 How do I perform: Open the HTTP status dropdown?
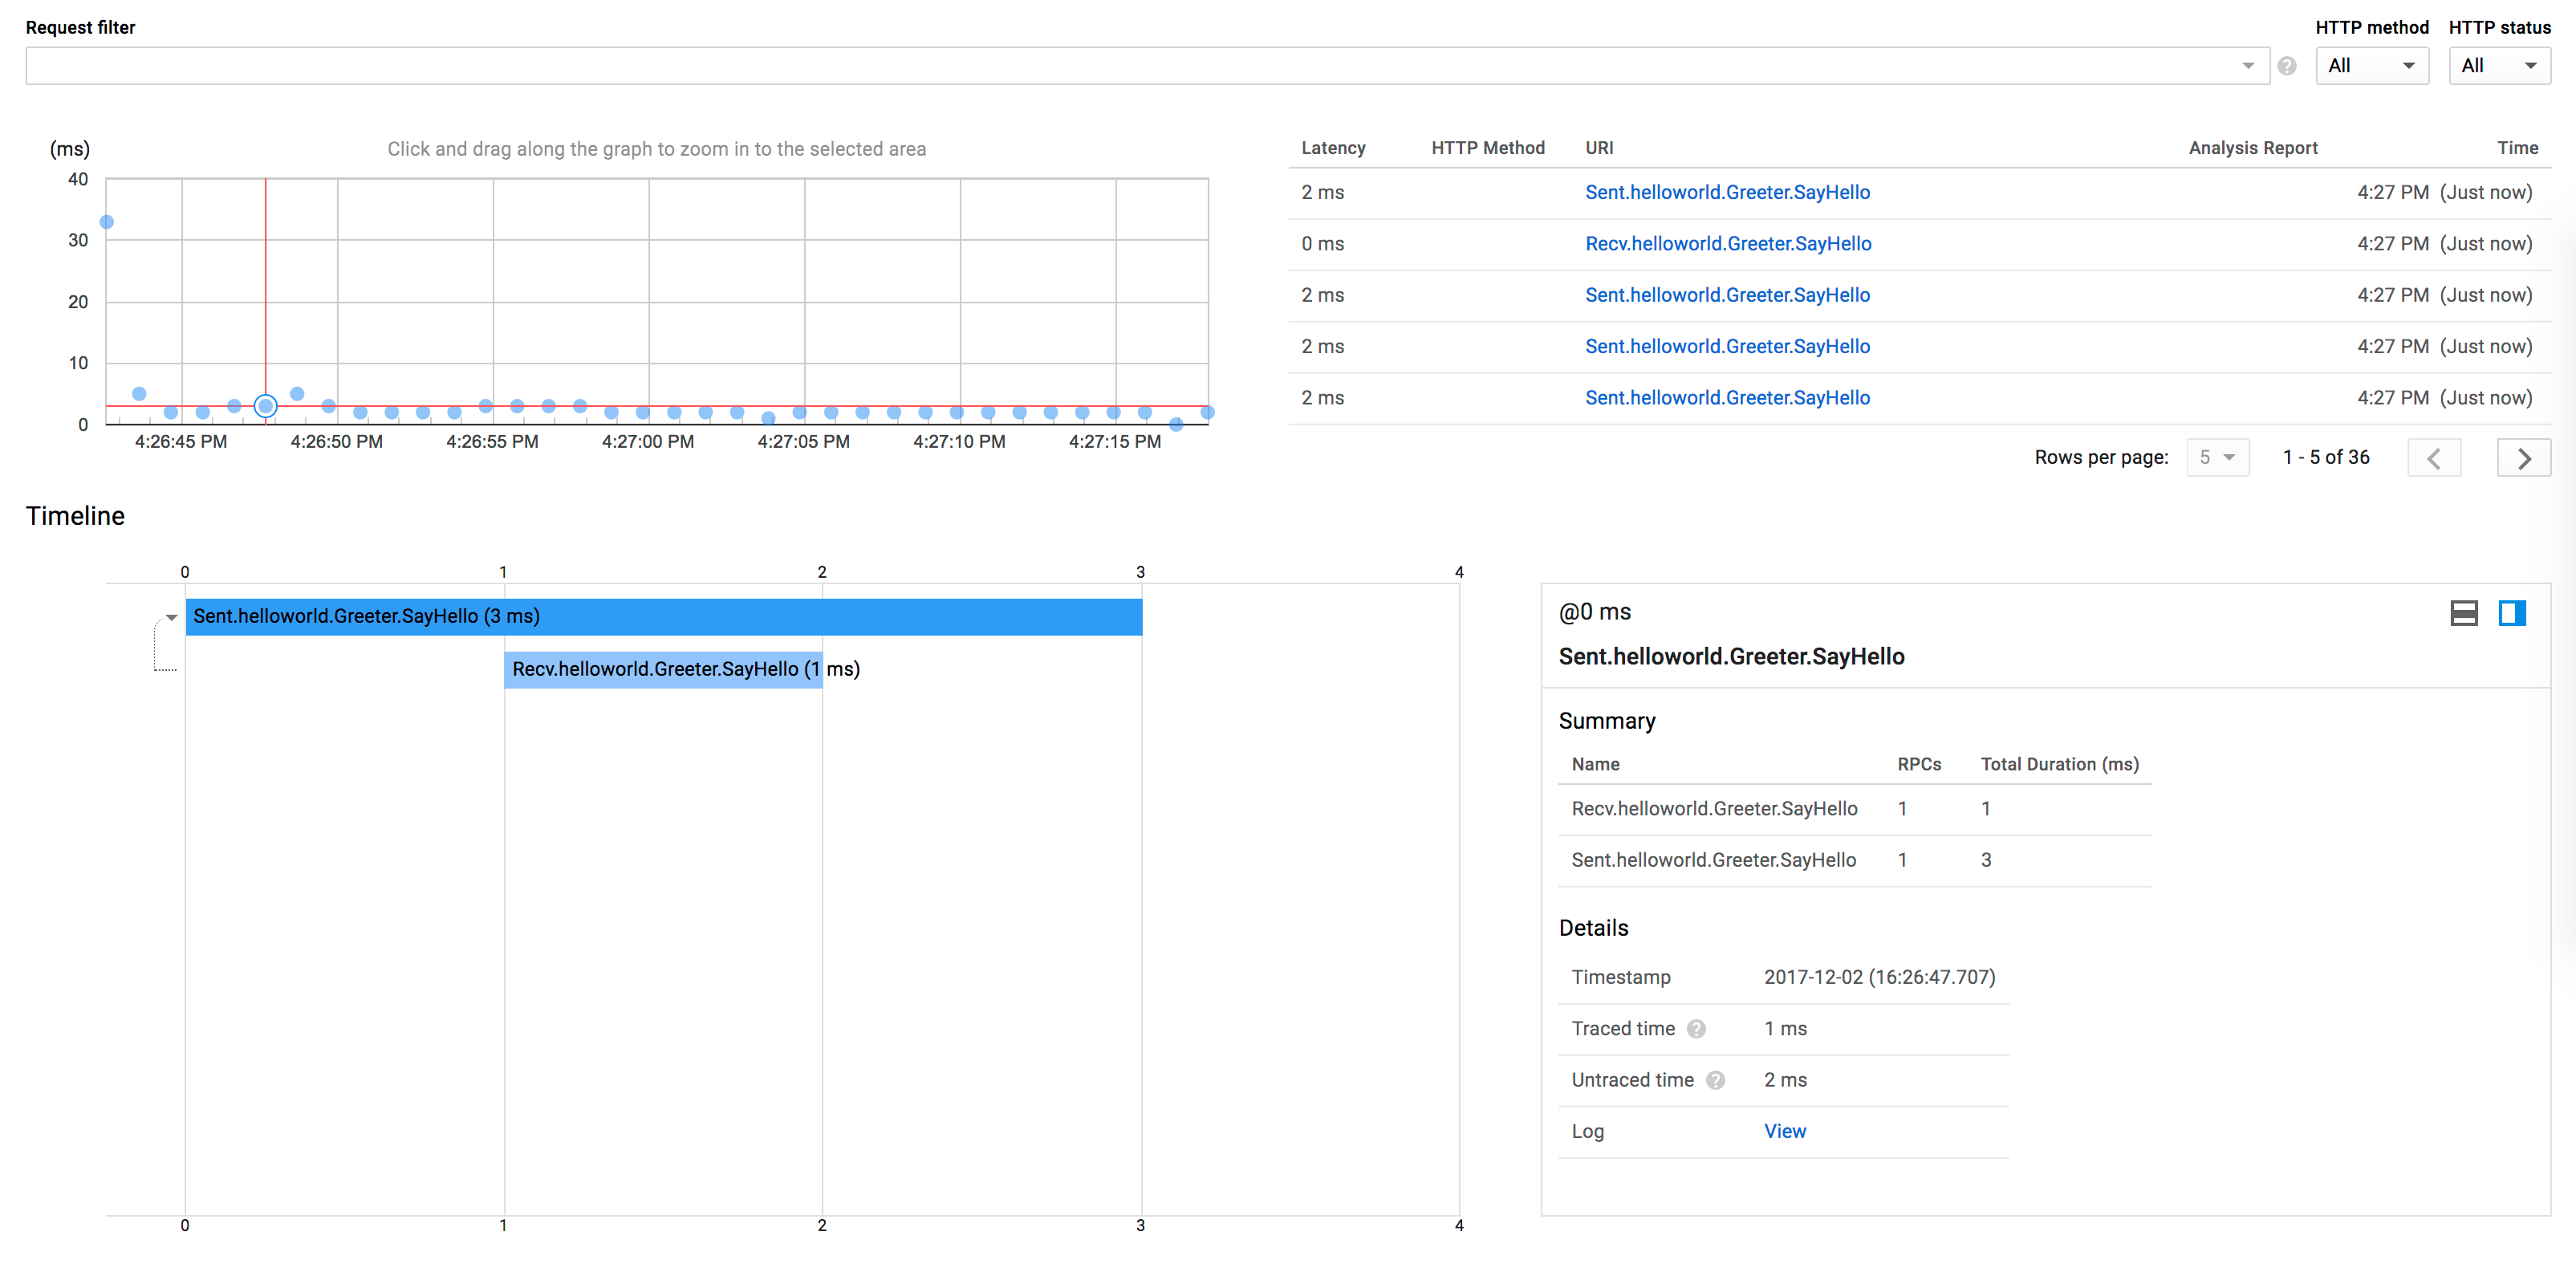2498,66
